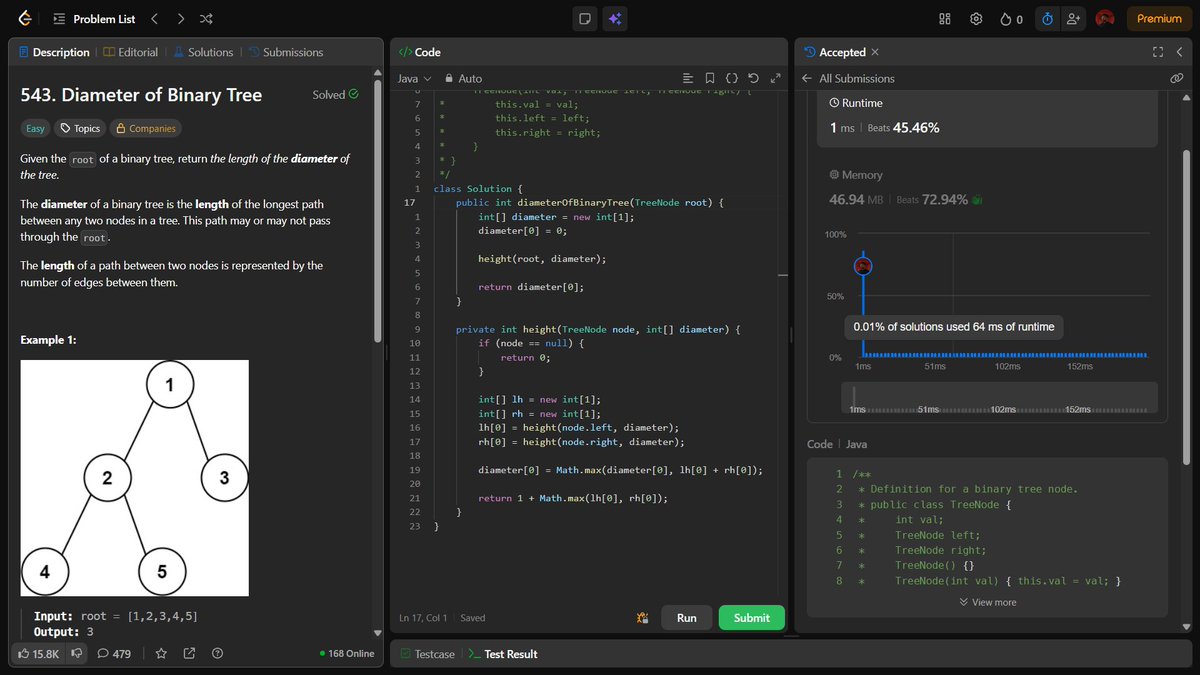
Task: Open the notes sticky icon
Action: click(585, 18)
